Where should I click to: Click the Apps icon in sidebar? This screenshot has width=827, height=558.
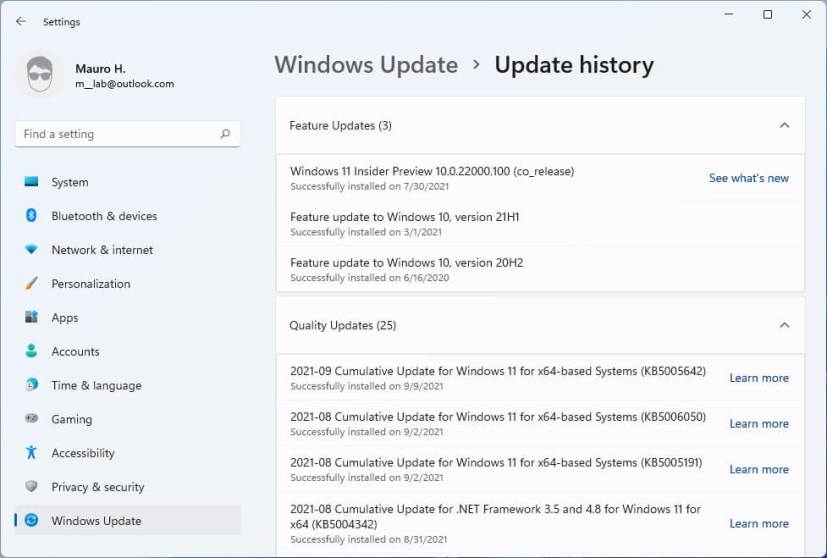[31, 317]
